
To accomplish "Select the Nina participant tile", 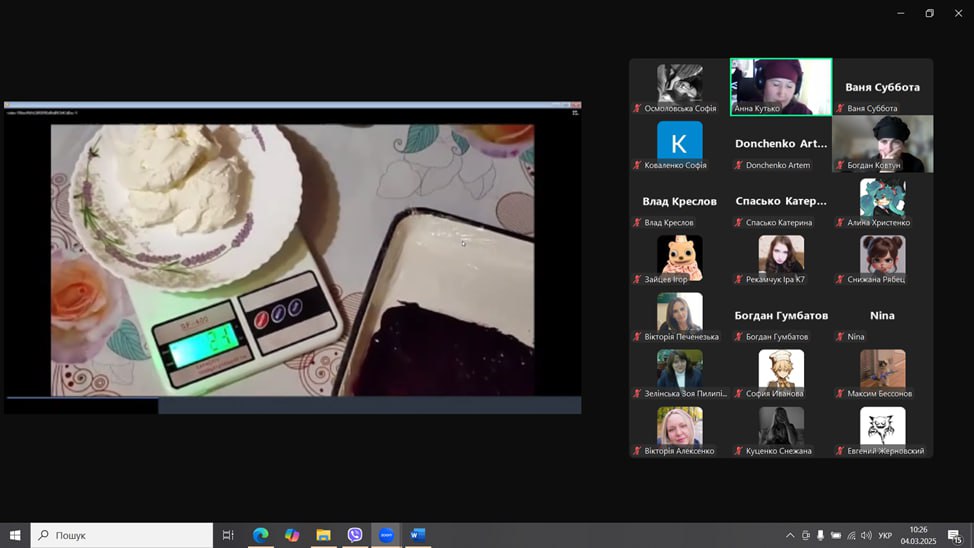I will pos(882,322).
